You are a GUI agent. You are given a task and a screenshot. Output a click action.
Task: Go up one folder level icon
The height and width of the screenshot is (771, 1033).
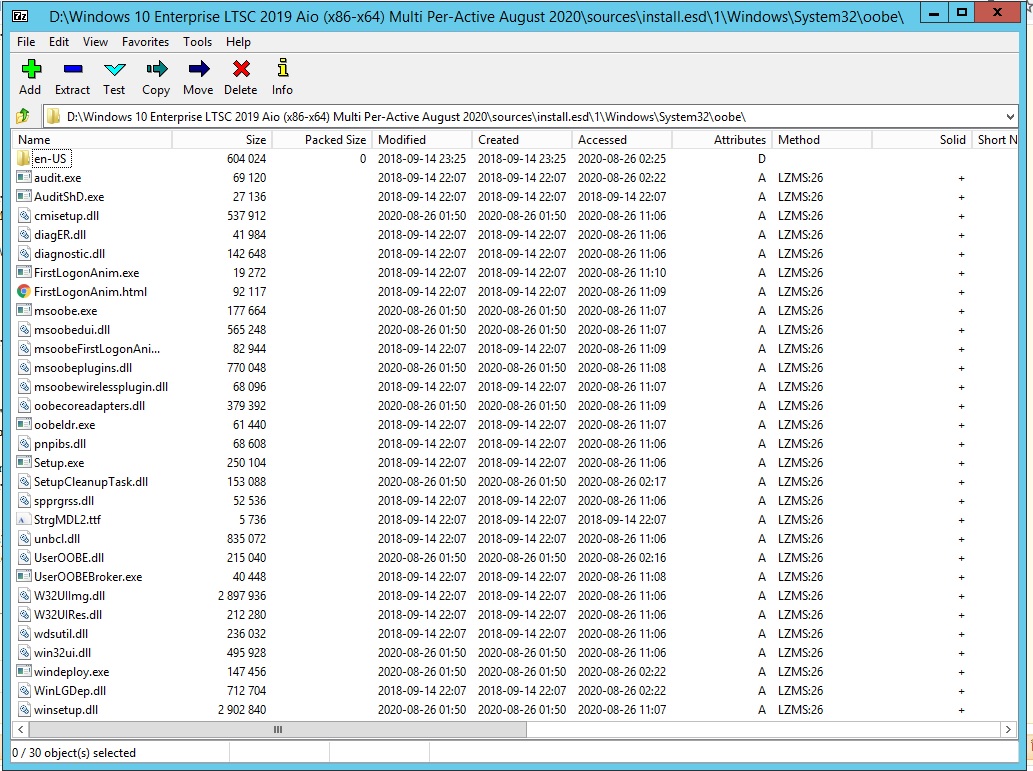23,117
